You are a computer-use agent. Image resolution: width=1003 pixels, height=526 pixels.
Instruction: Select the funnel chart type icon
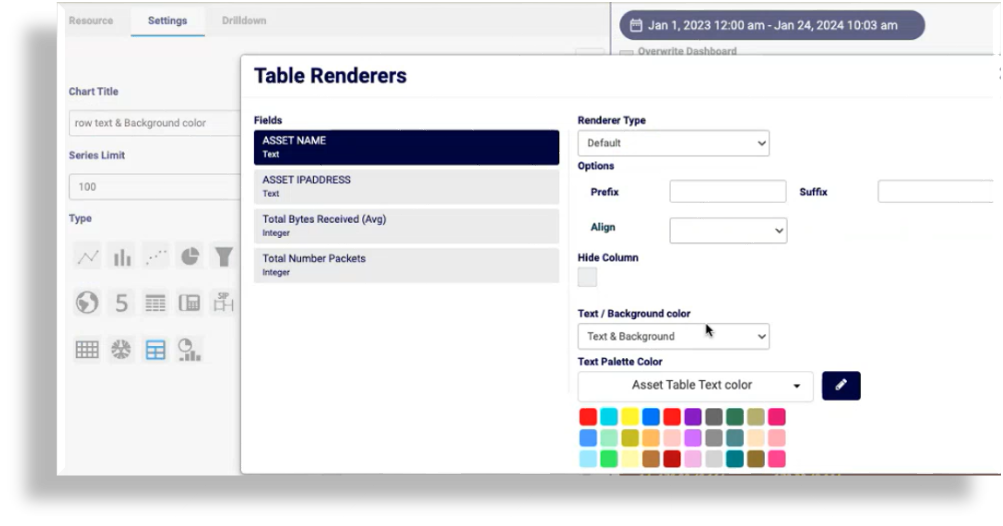pyautogui.click(x=223, y=257)
